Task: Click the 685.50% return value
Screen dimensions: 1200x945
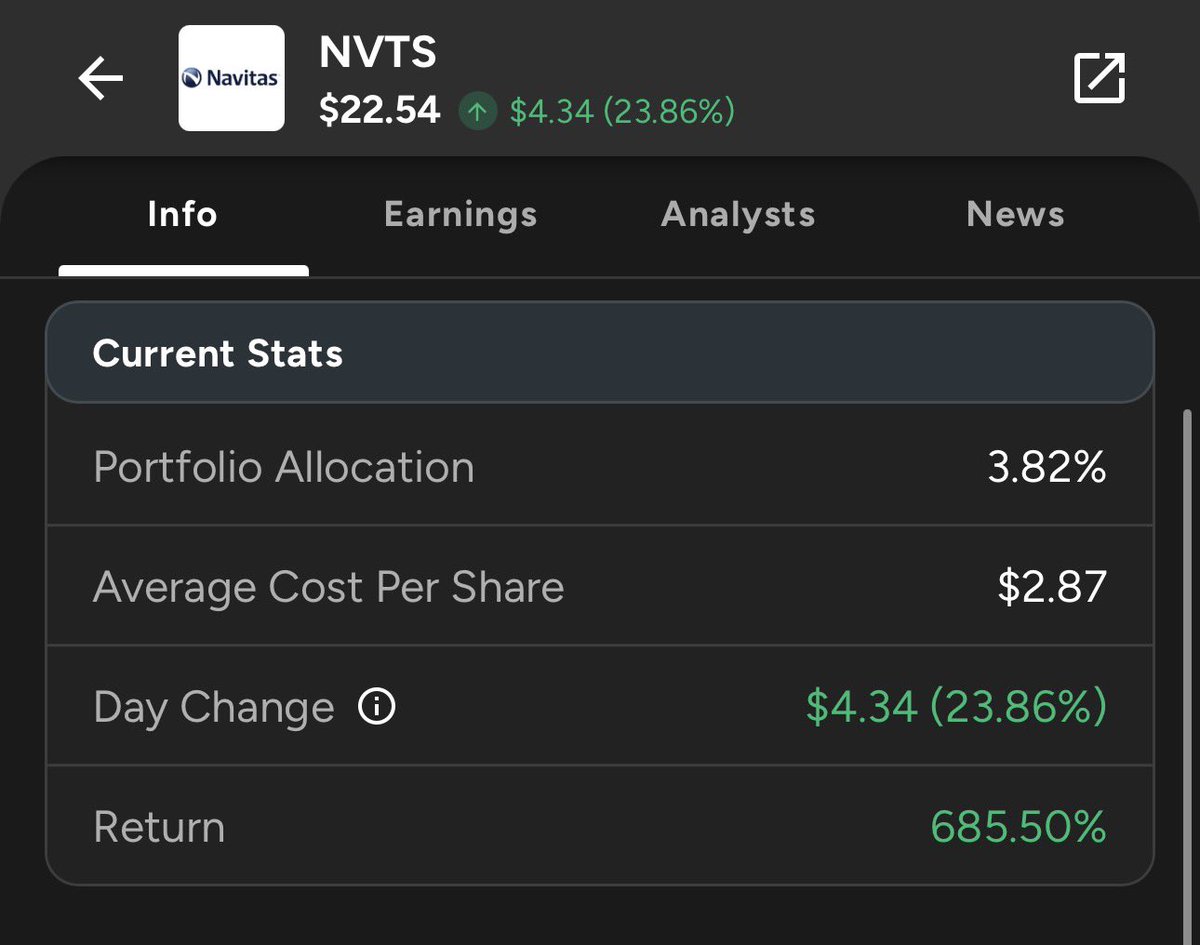Action: (1018, 827)
